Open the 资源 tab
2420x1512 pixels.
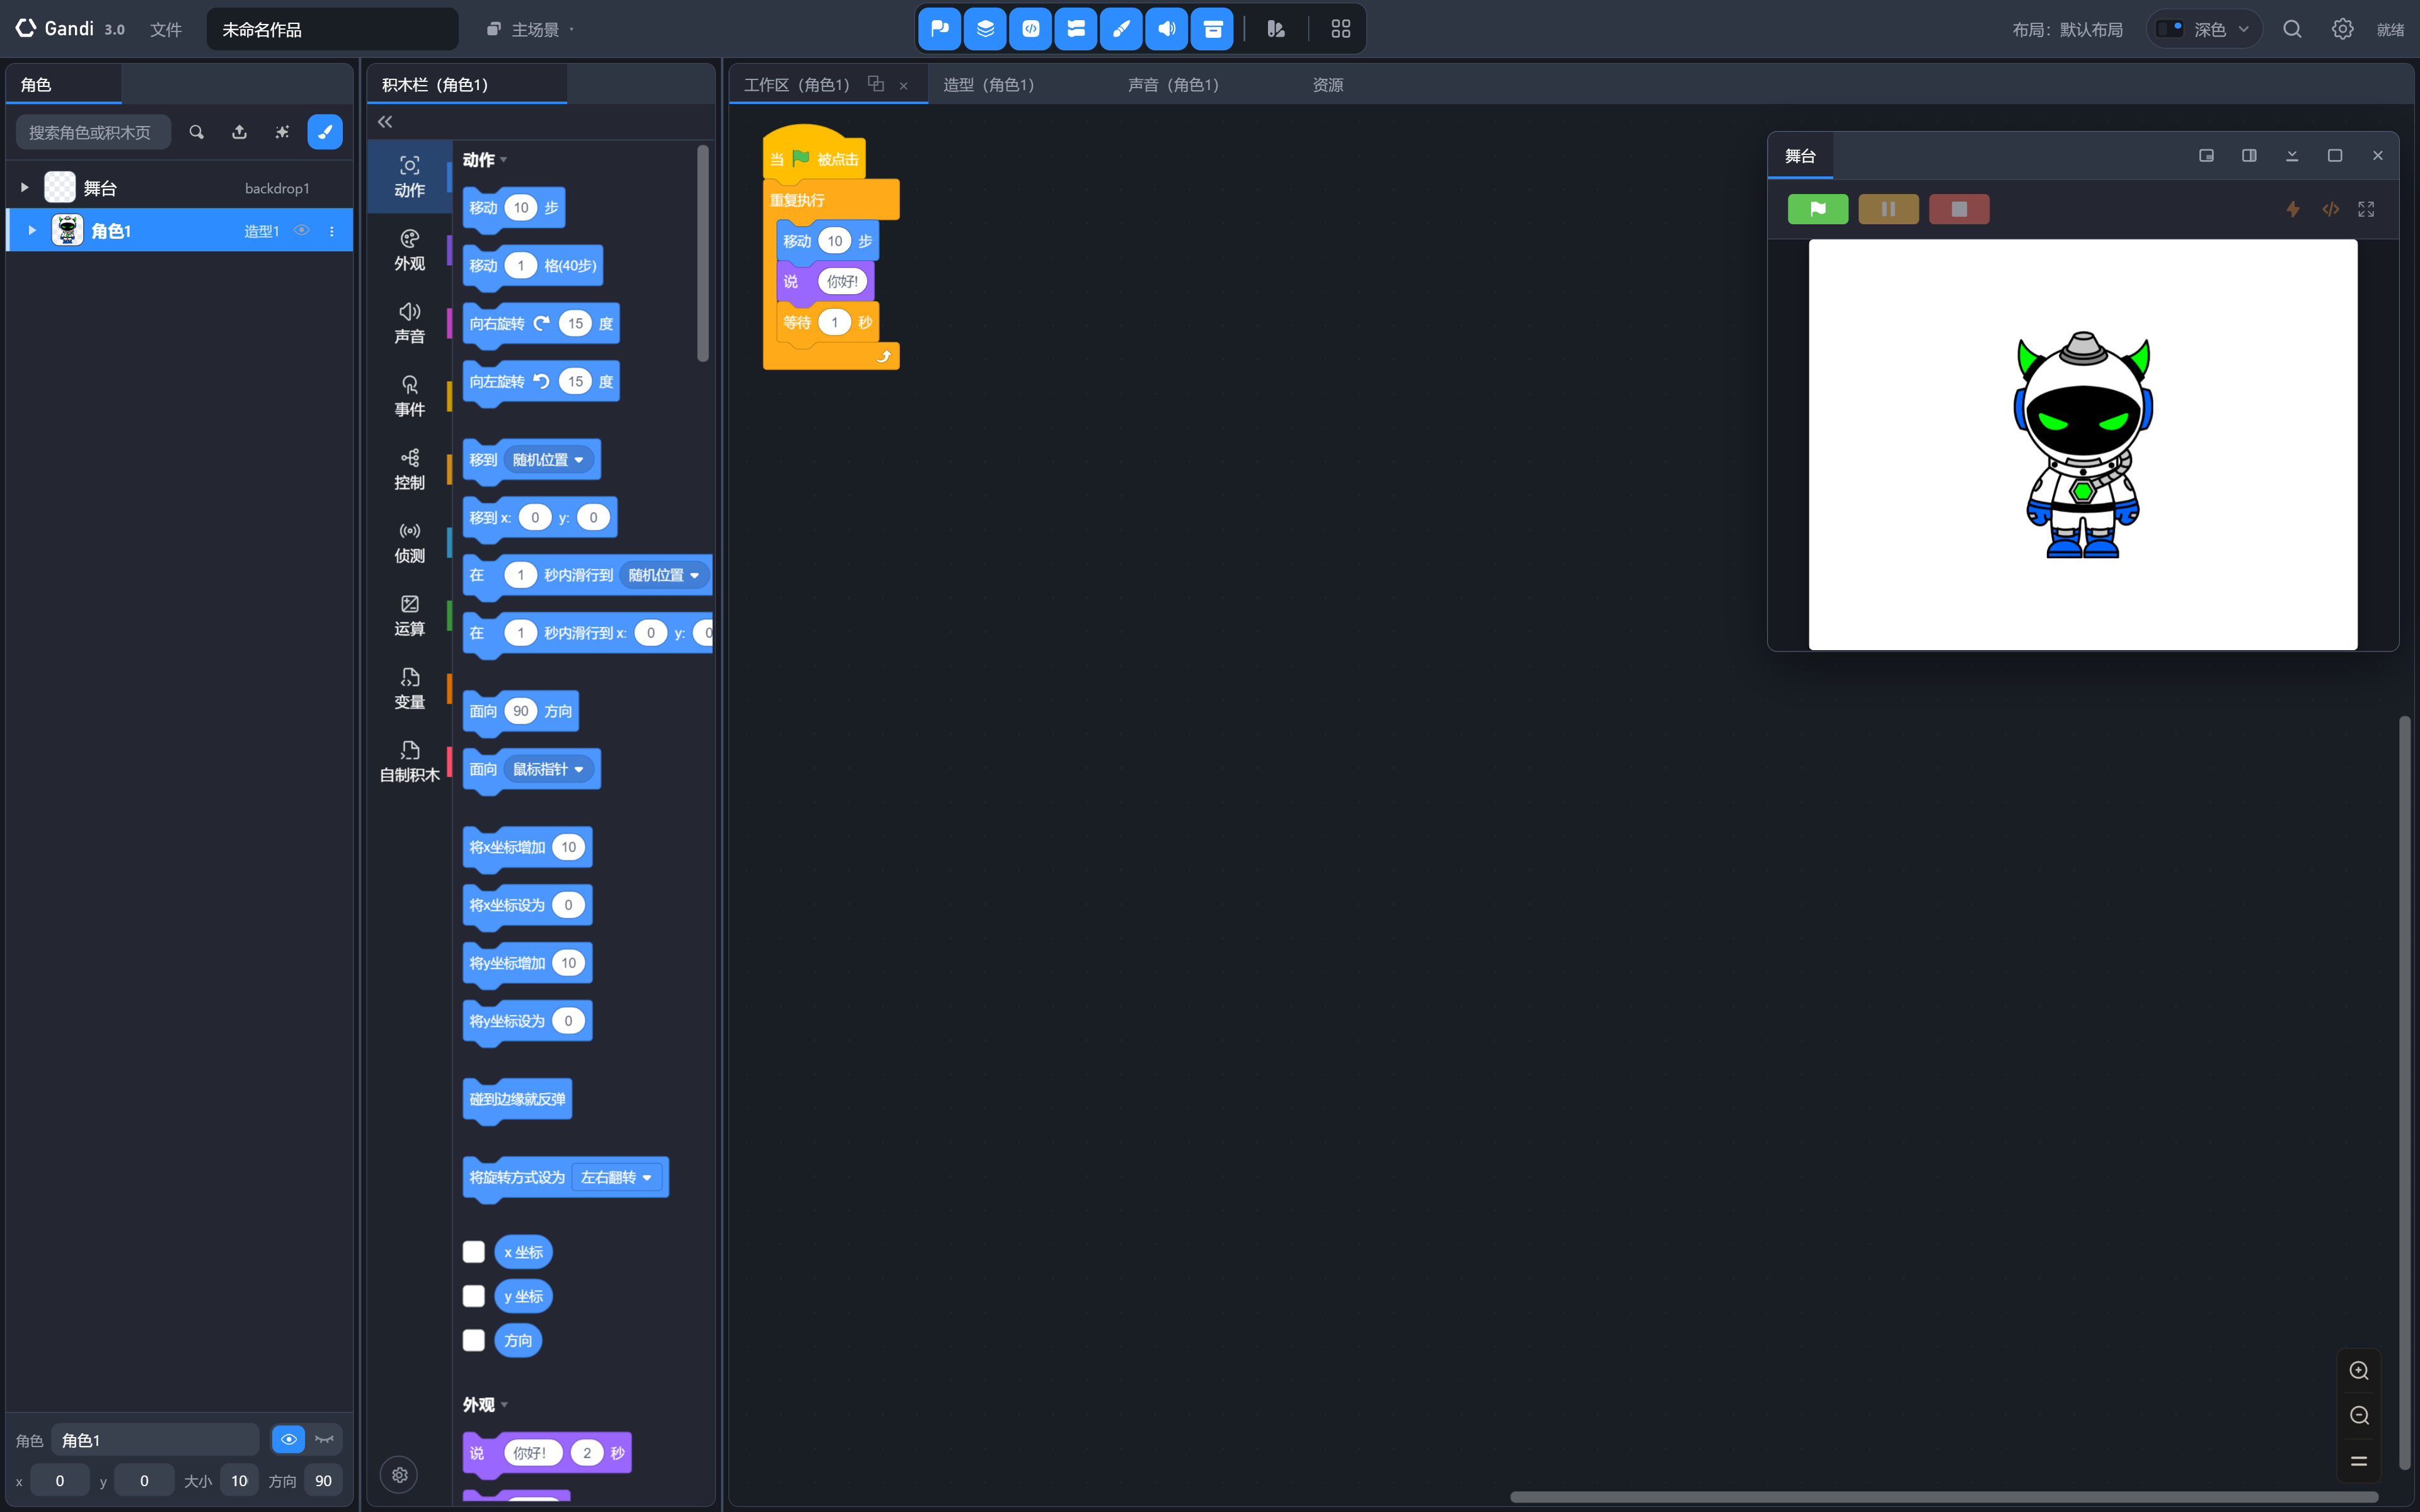1328,85
